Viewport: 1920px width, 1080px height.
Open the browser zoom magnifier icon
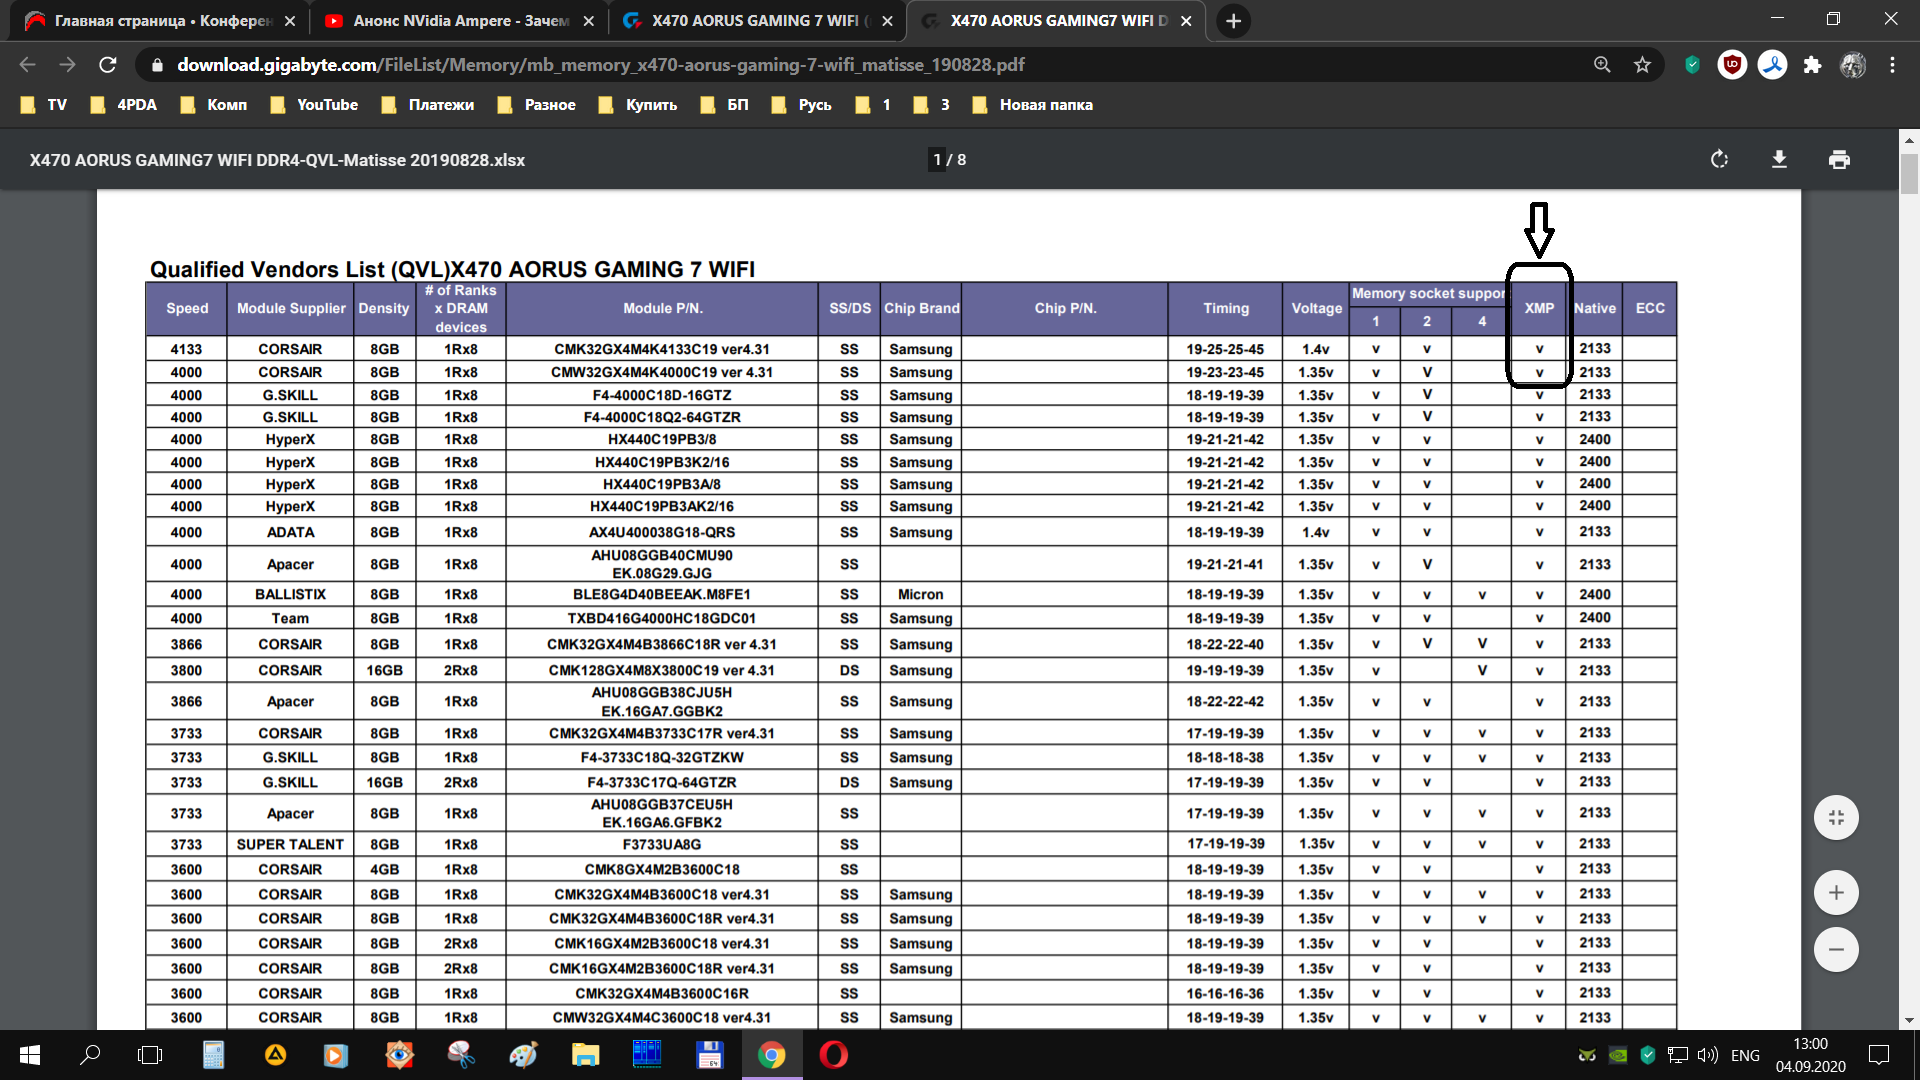1602,65
